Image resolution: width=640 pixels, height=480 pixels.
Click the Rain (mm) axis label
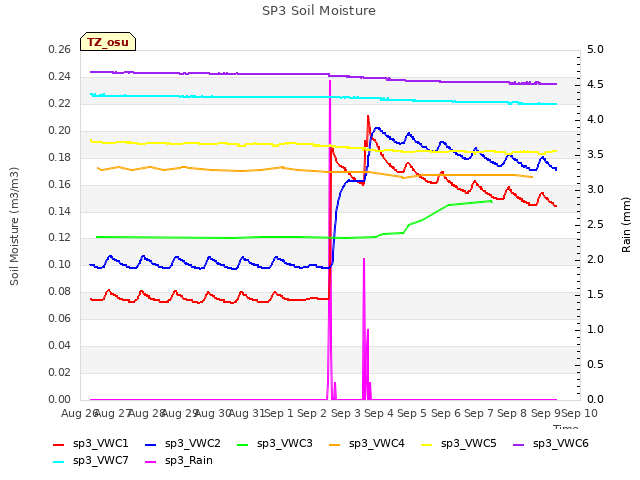tap(626, 225)
